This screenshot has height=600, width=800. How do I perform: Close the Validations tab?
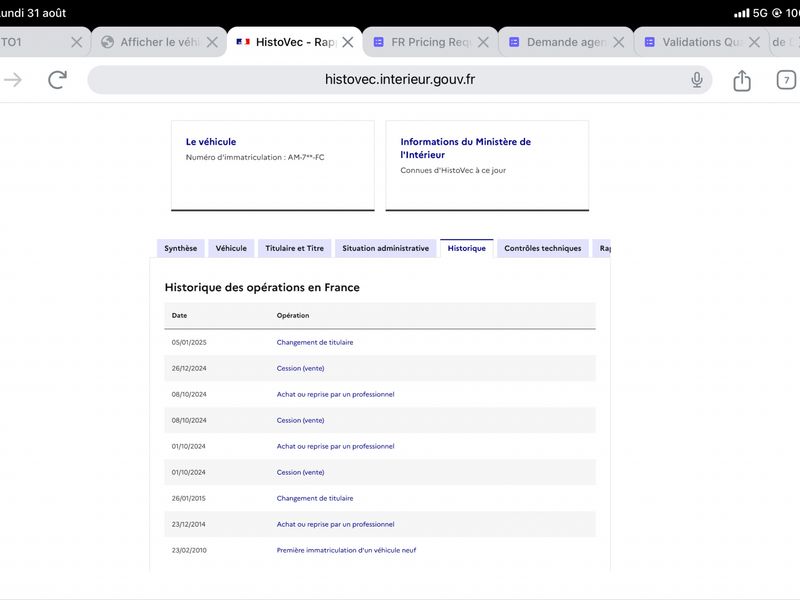[754, 42]
